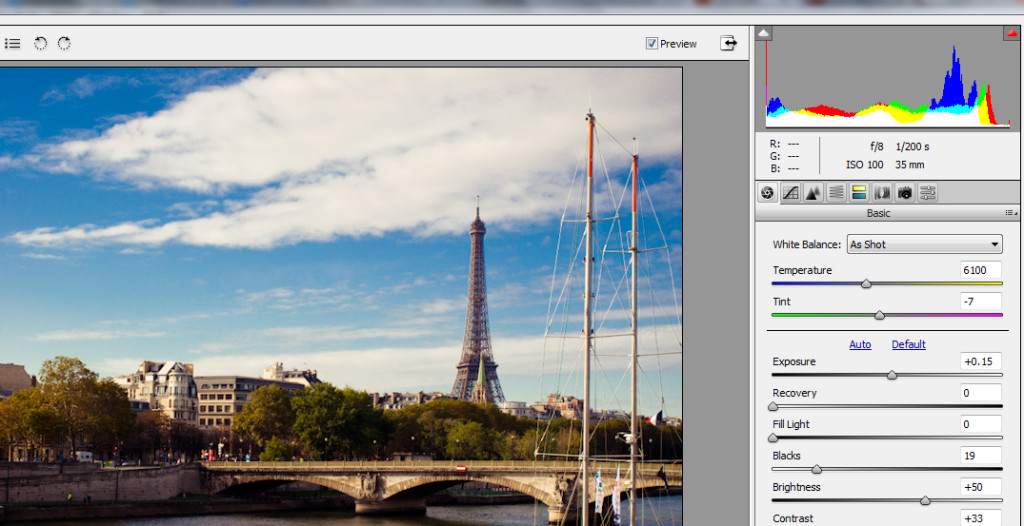
Task: Rotate image 90° clockwise
Action: (x=64, y=44)
